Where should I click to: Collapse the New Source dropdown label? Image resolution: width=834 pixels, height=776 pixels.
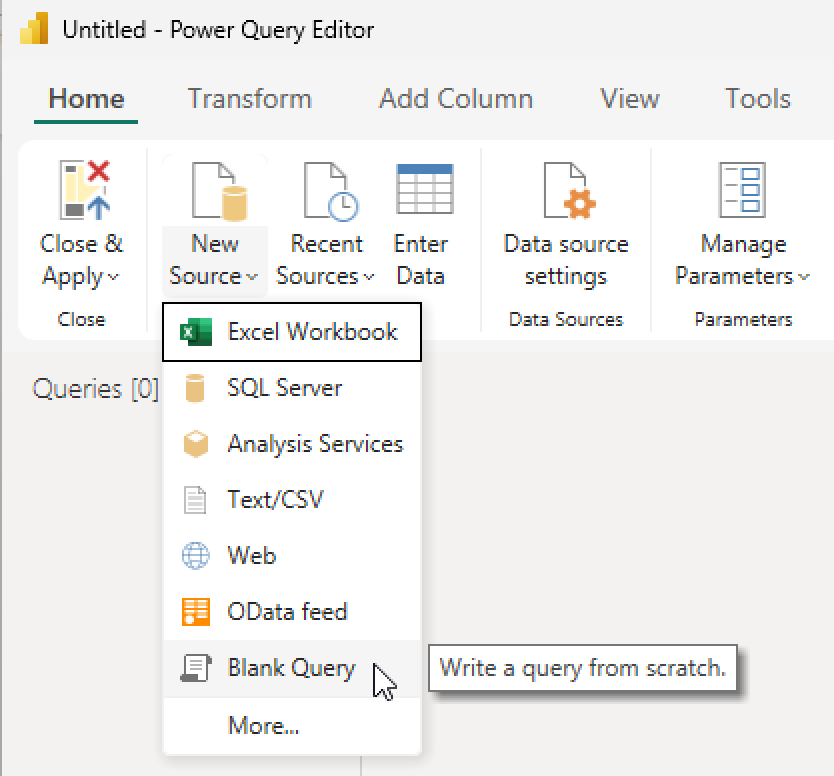click(214, 260)
